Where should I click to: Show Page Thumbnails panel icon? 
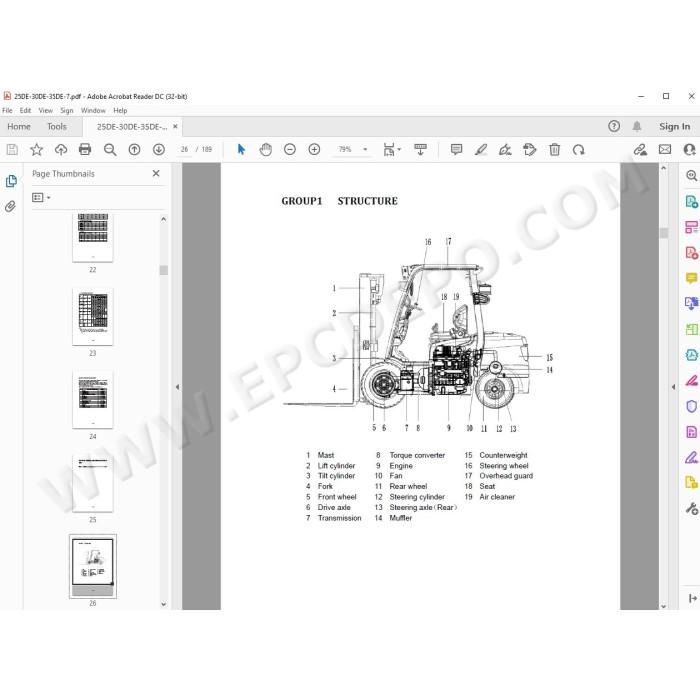pyautogui.click(x=11, y=181)
